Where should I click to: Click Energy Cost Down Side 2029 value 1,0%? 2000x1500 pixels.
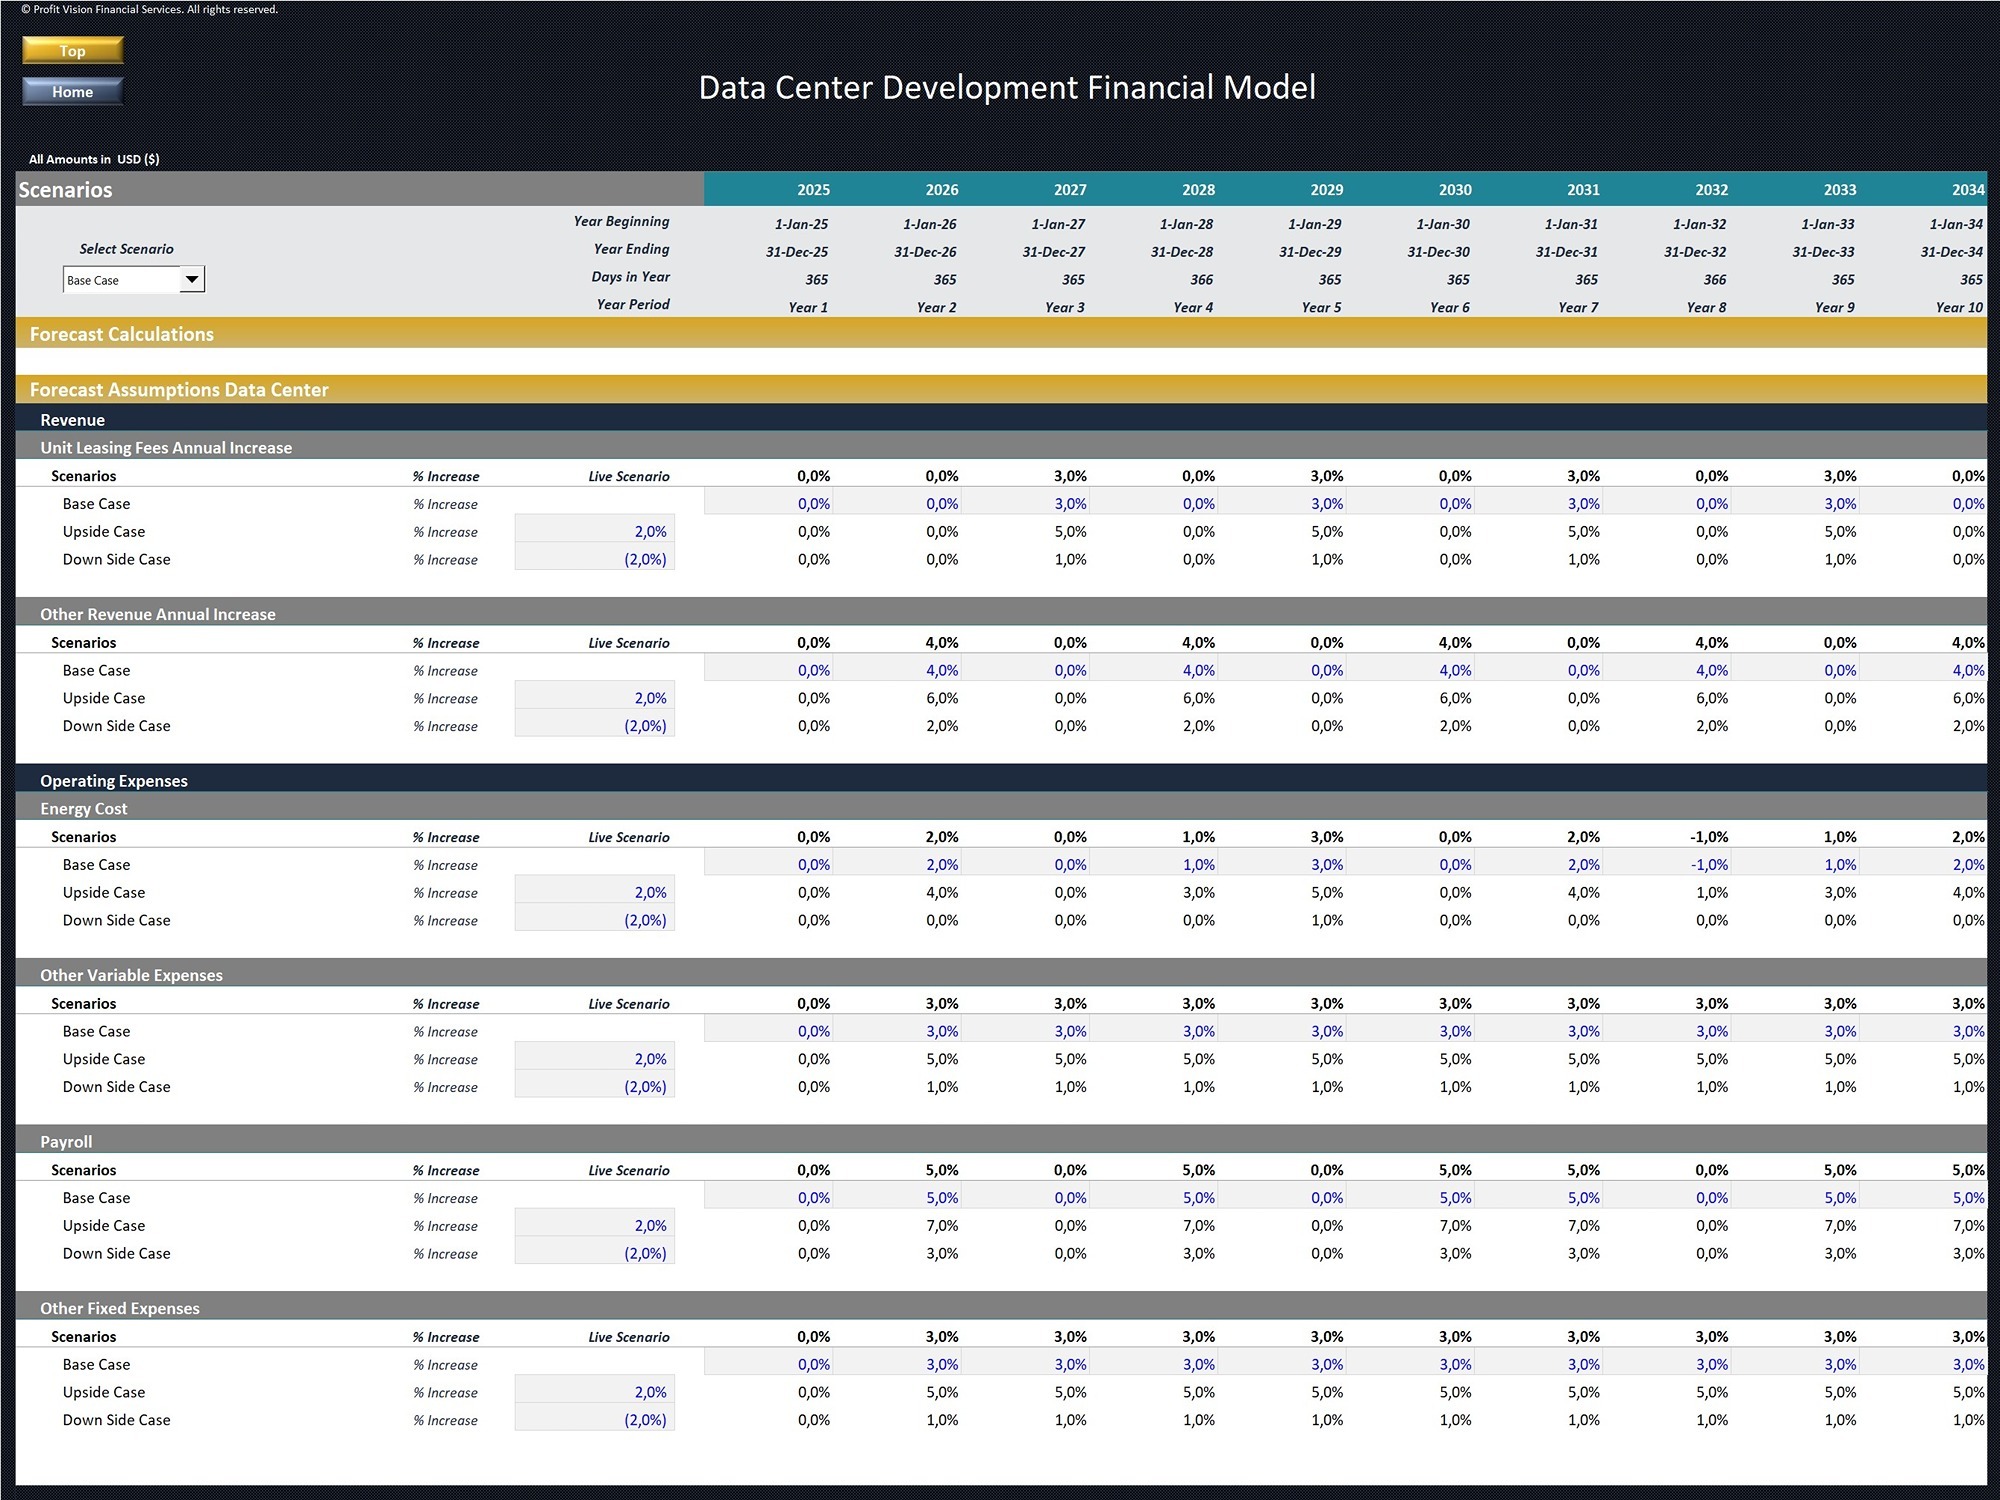pyautogui.click(x=1327, y=921)
